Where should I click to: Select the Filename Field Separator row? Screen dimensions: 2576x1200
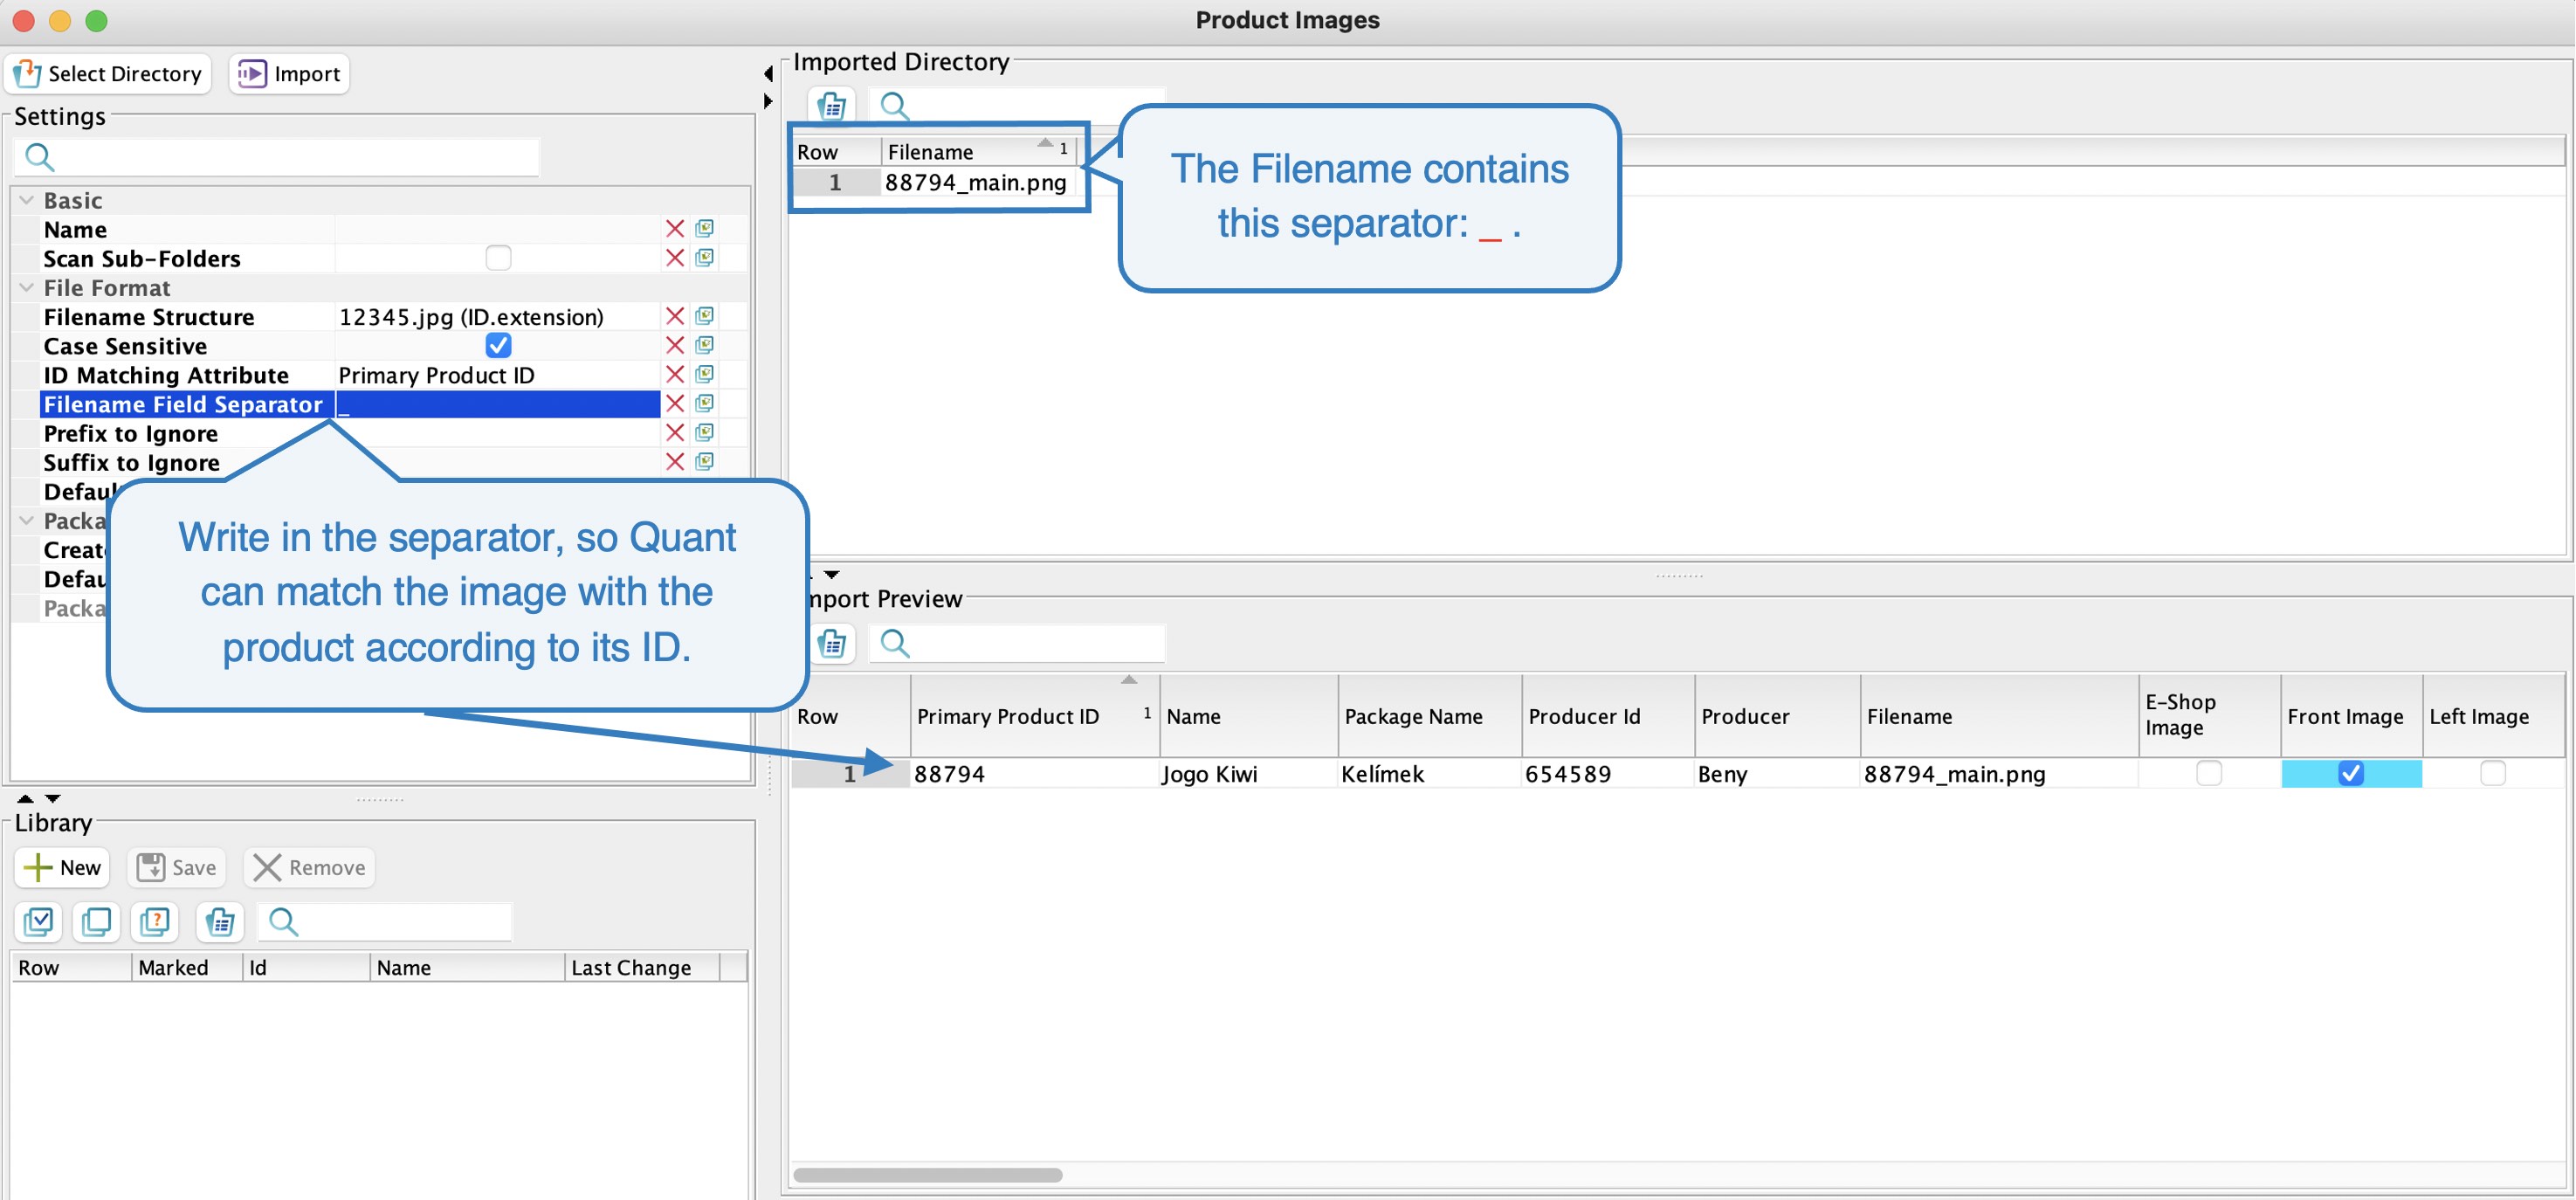tap(349, 404)
